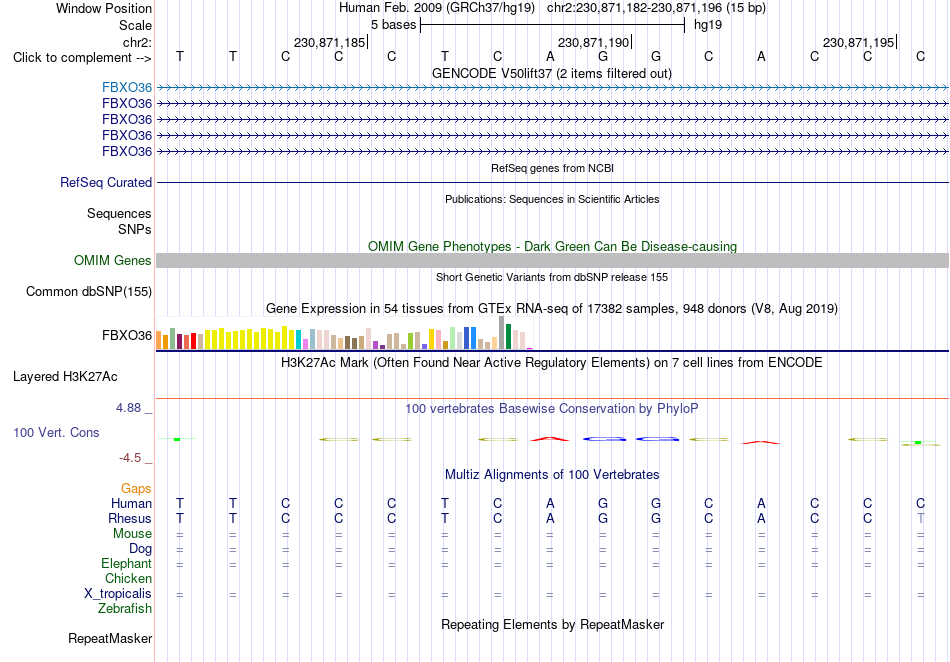
Task: Open Publications: Sequences in Scientific Articles title
Action: tap(552, 199)
